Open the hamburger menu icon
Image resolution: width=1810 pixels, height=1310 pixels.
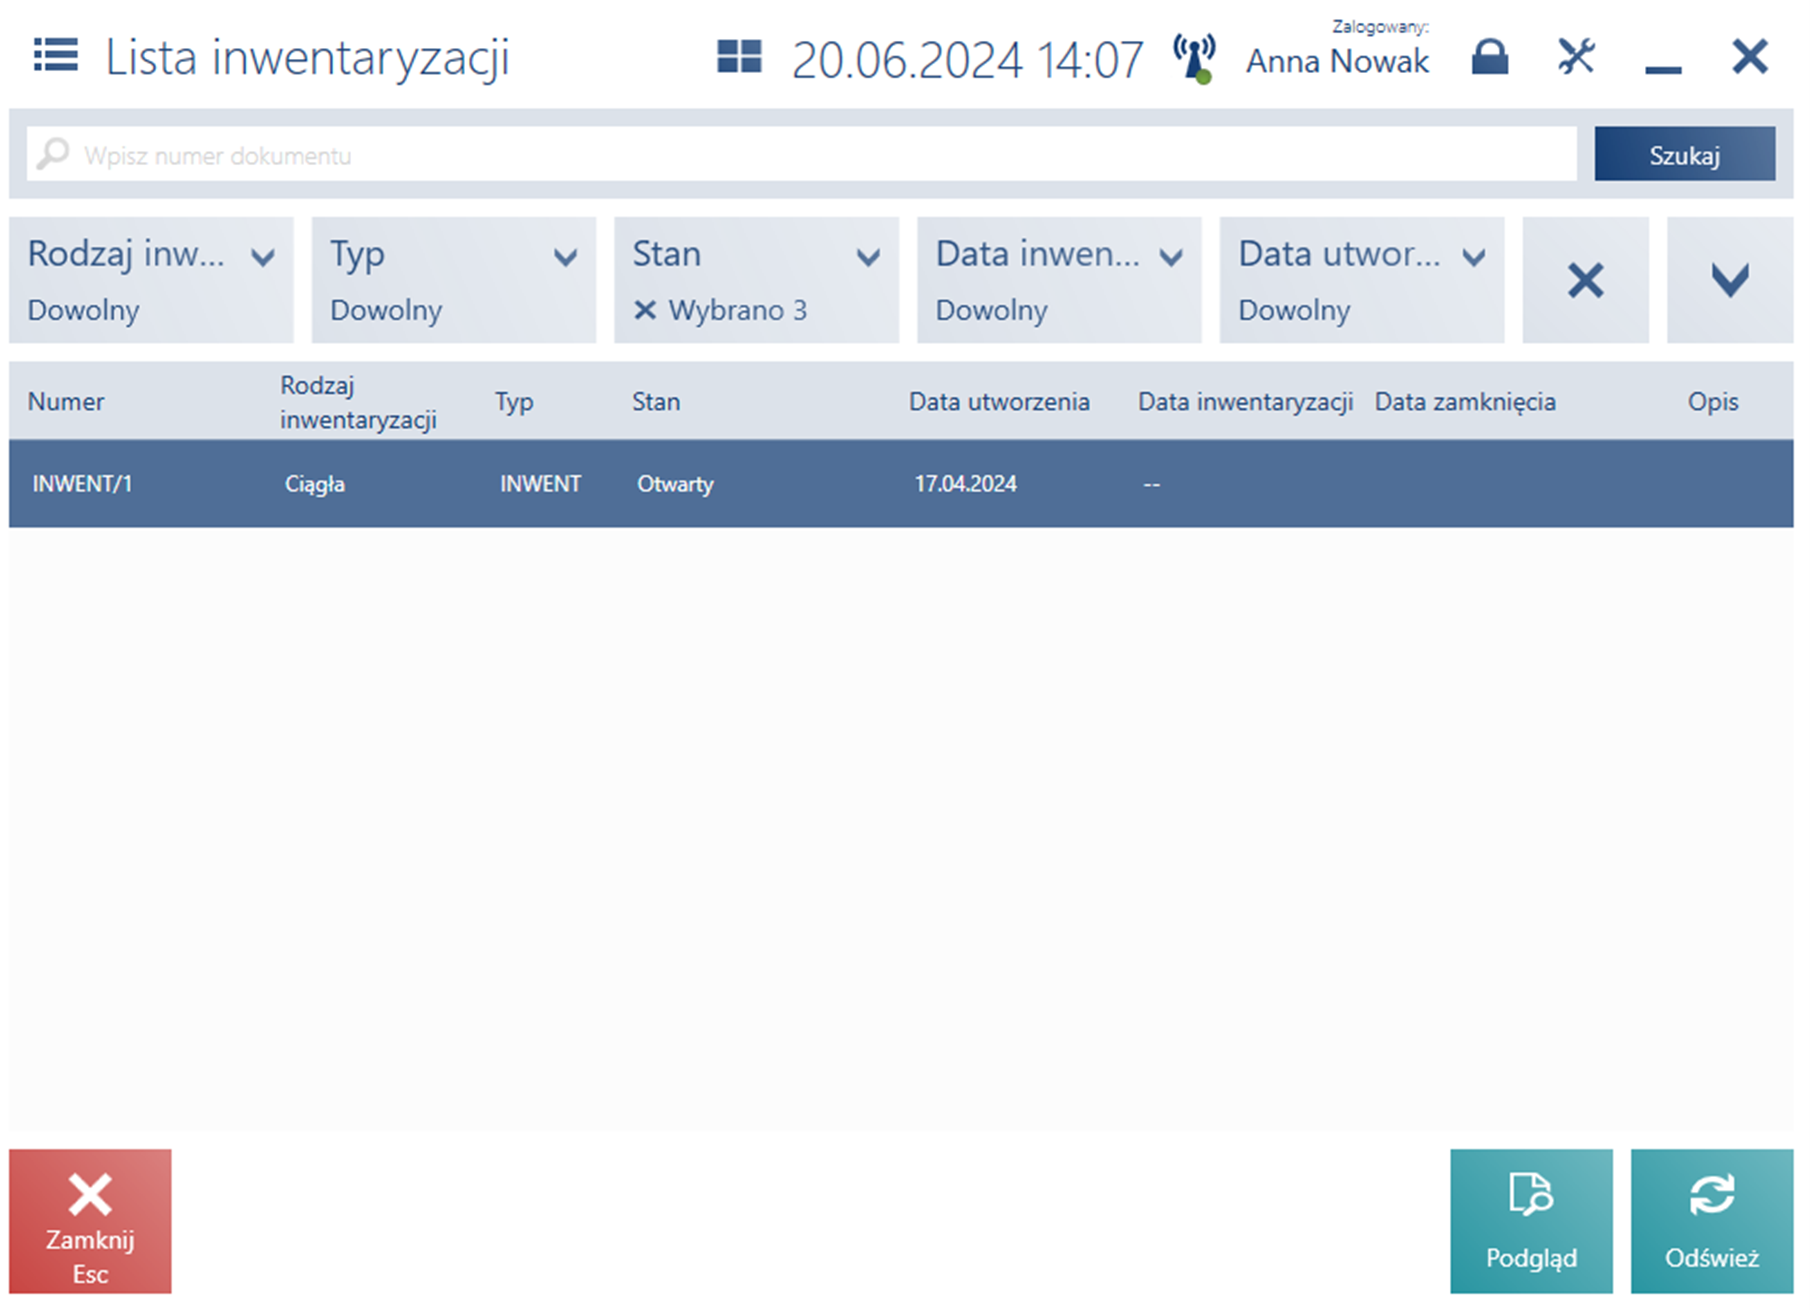pos(55,55)
